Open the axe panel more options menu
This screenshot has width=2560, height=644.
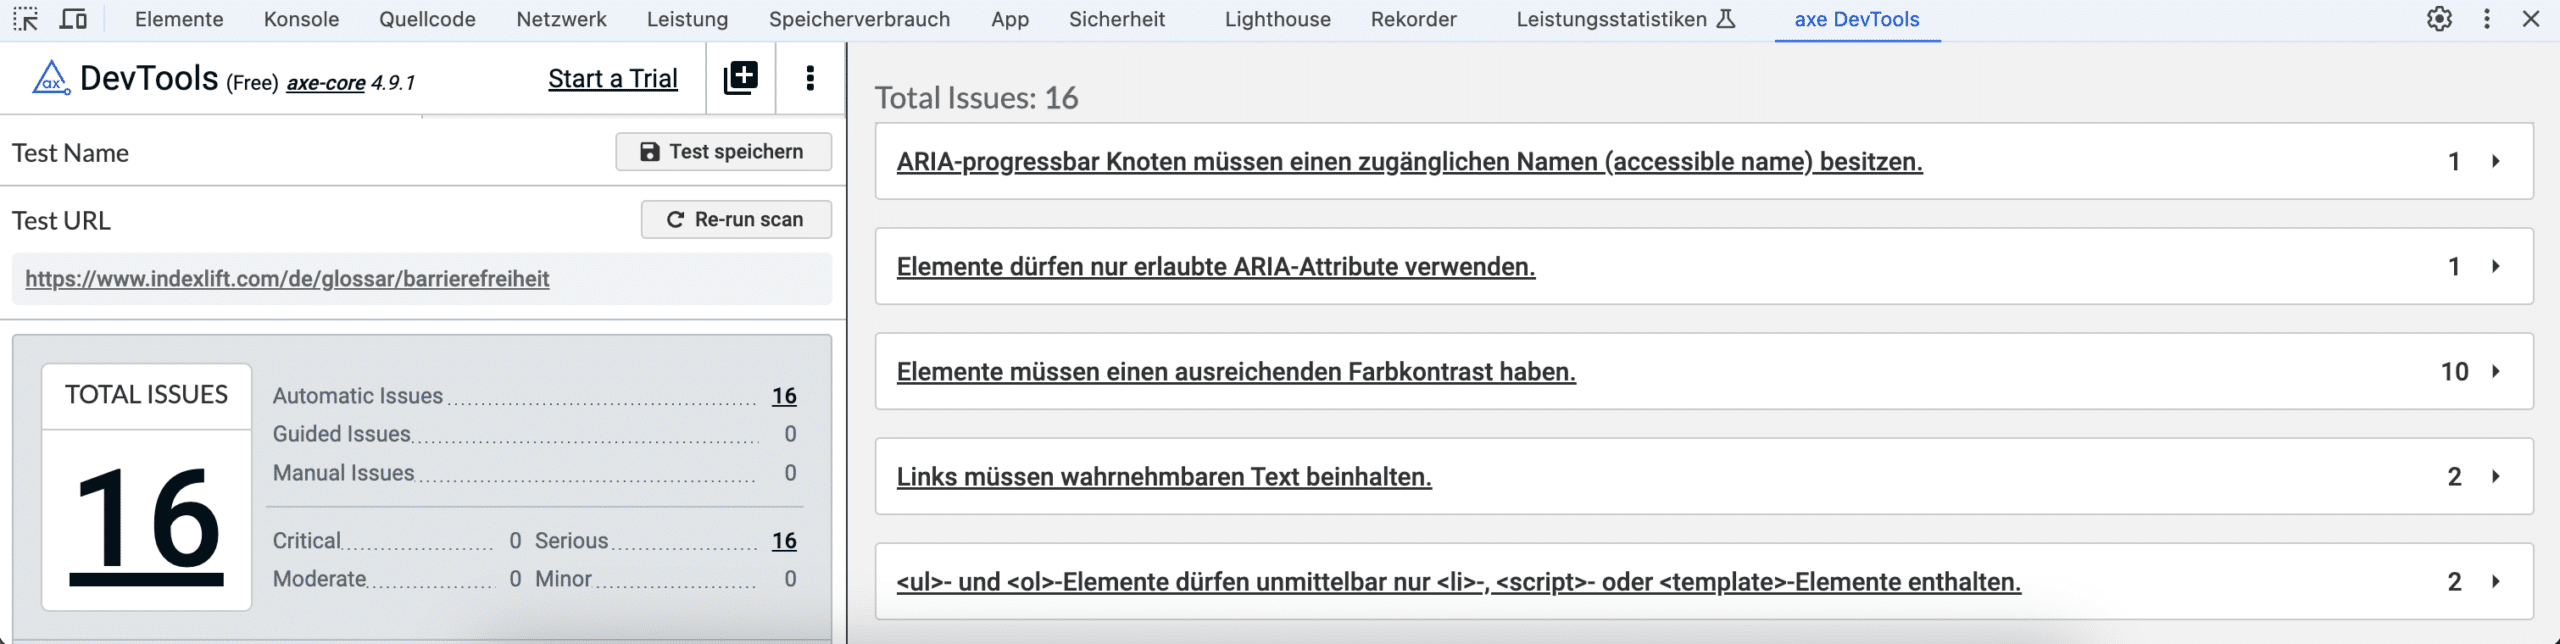[810, 77]
